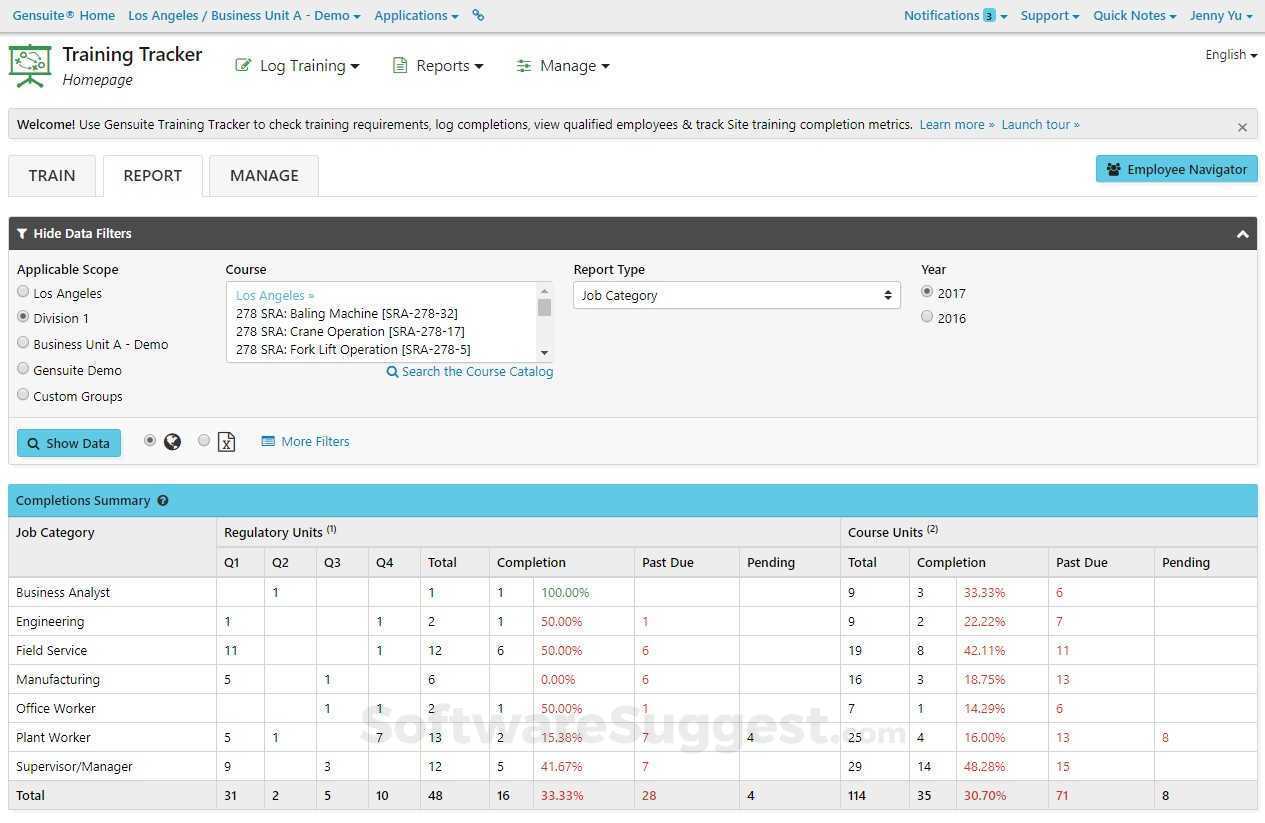Click the Training Tracker chalkboard logo
Screen dimensions: 1265x823
[x=30, y=64]
